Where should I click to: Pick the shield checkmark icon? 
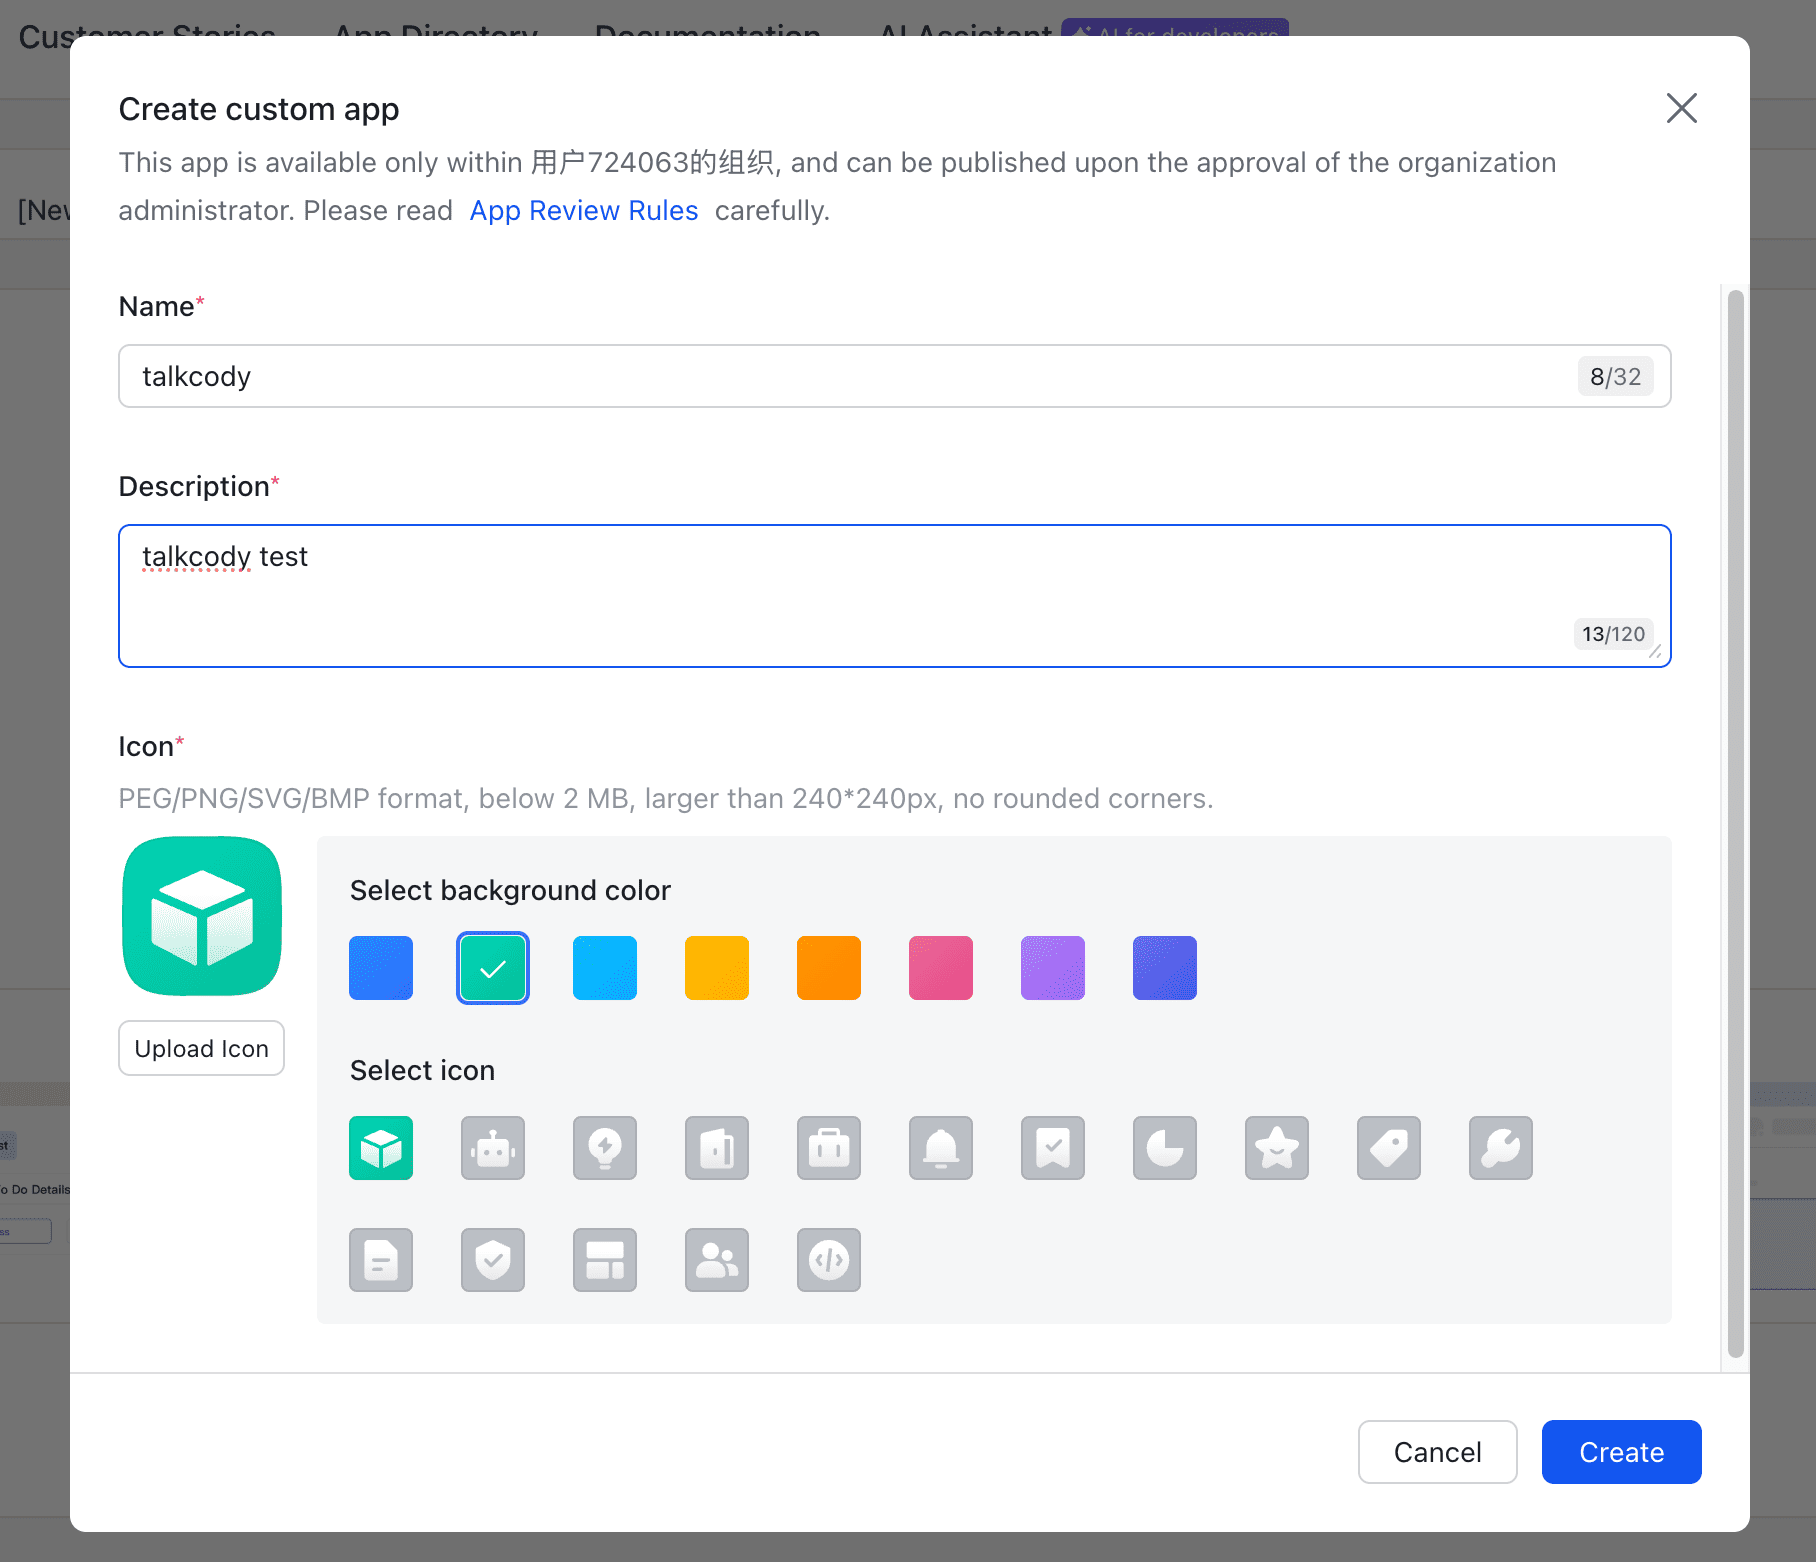click(493, 1260)
